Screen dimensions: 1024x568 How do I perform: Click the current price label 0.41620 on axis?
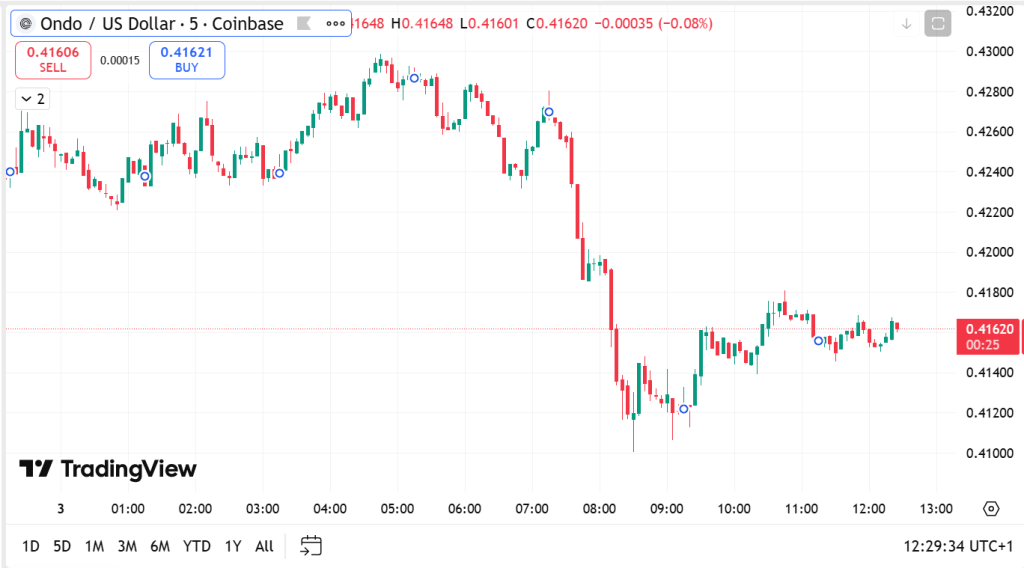988,329
